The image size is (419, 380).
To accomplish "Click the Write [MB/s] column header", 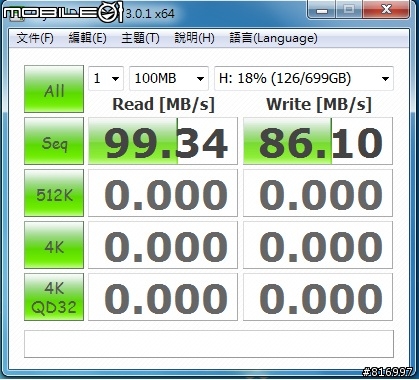I will coord(319,104).
